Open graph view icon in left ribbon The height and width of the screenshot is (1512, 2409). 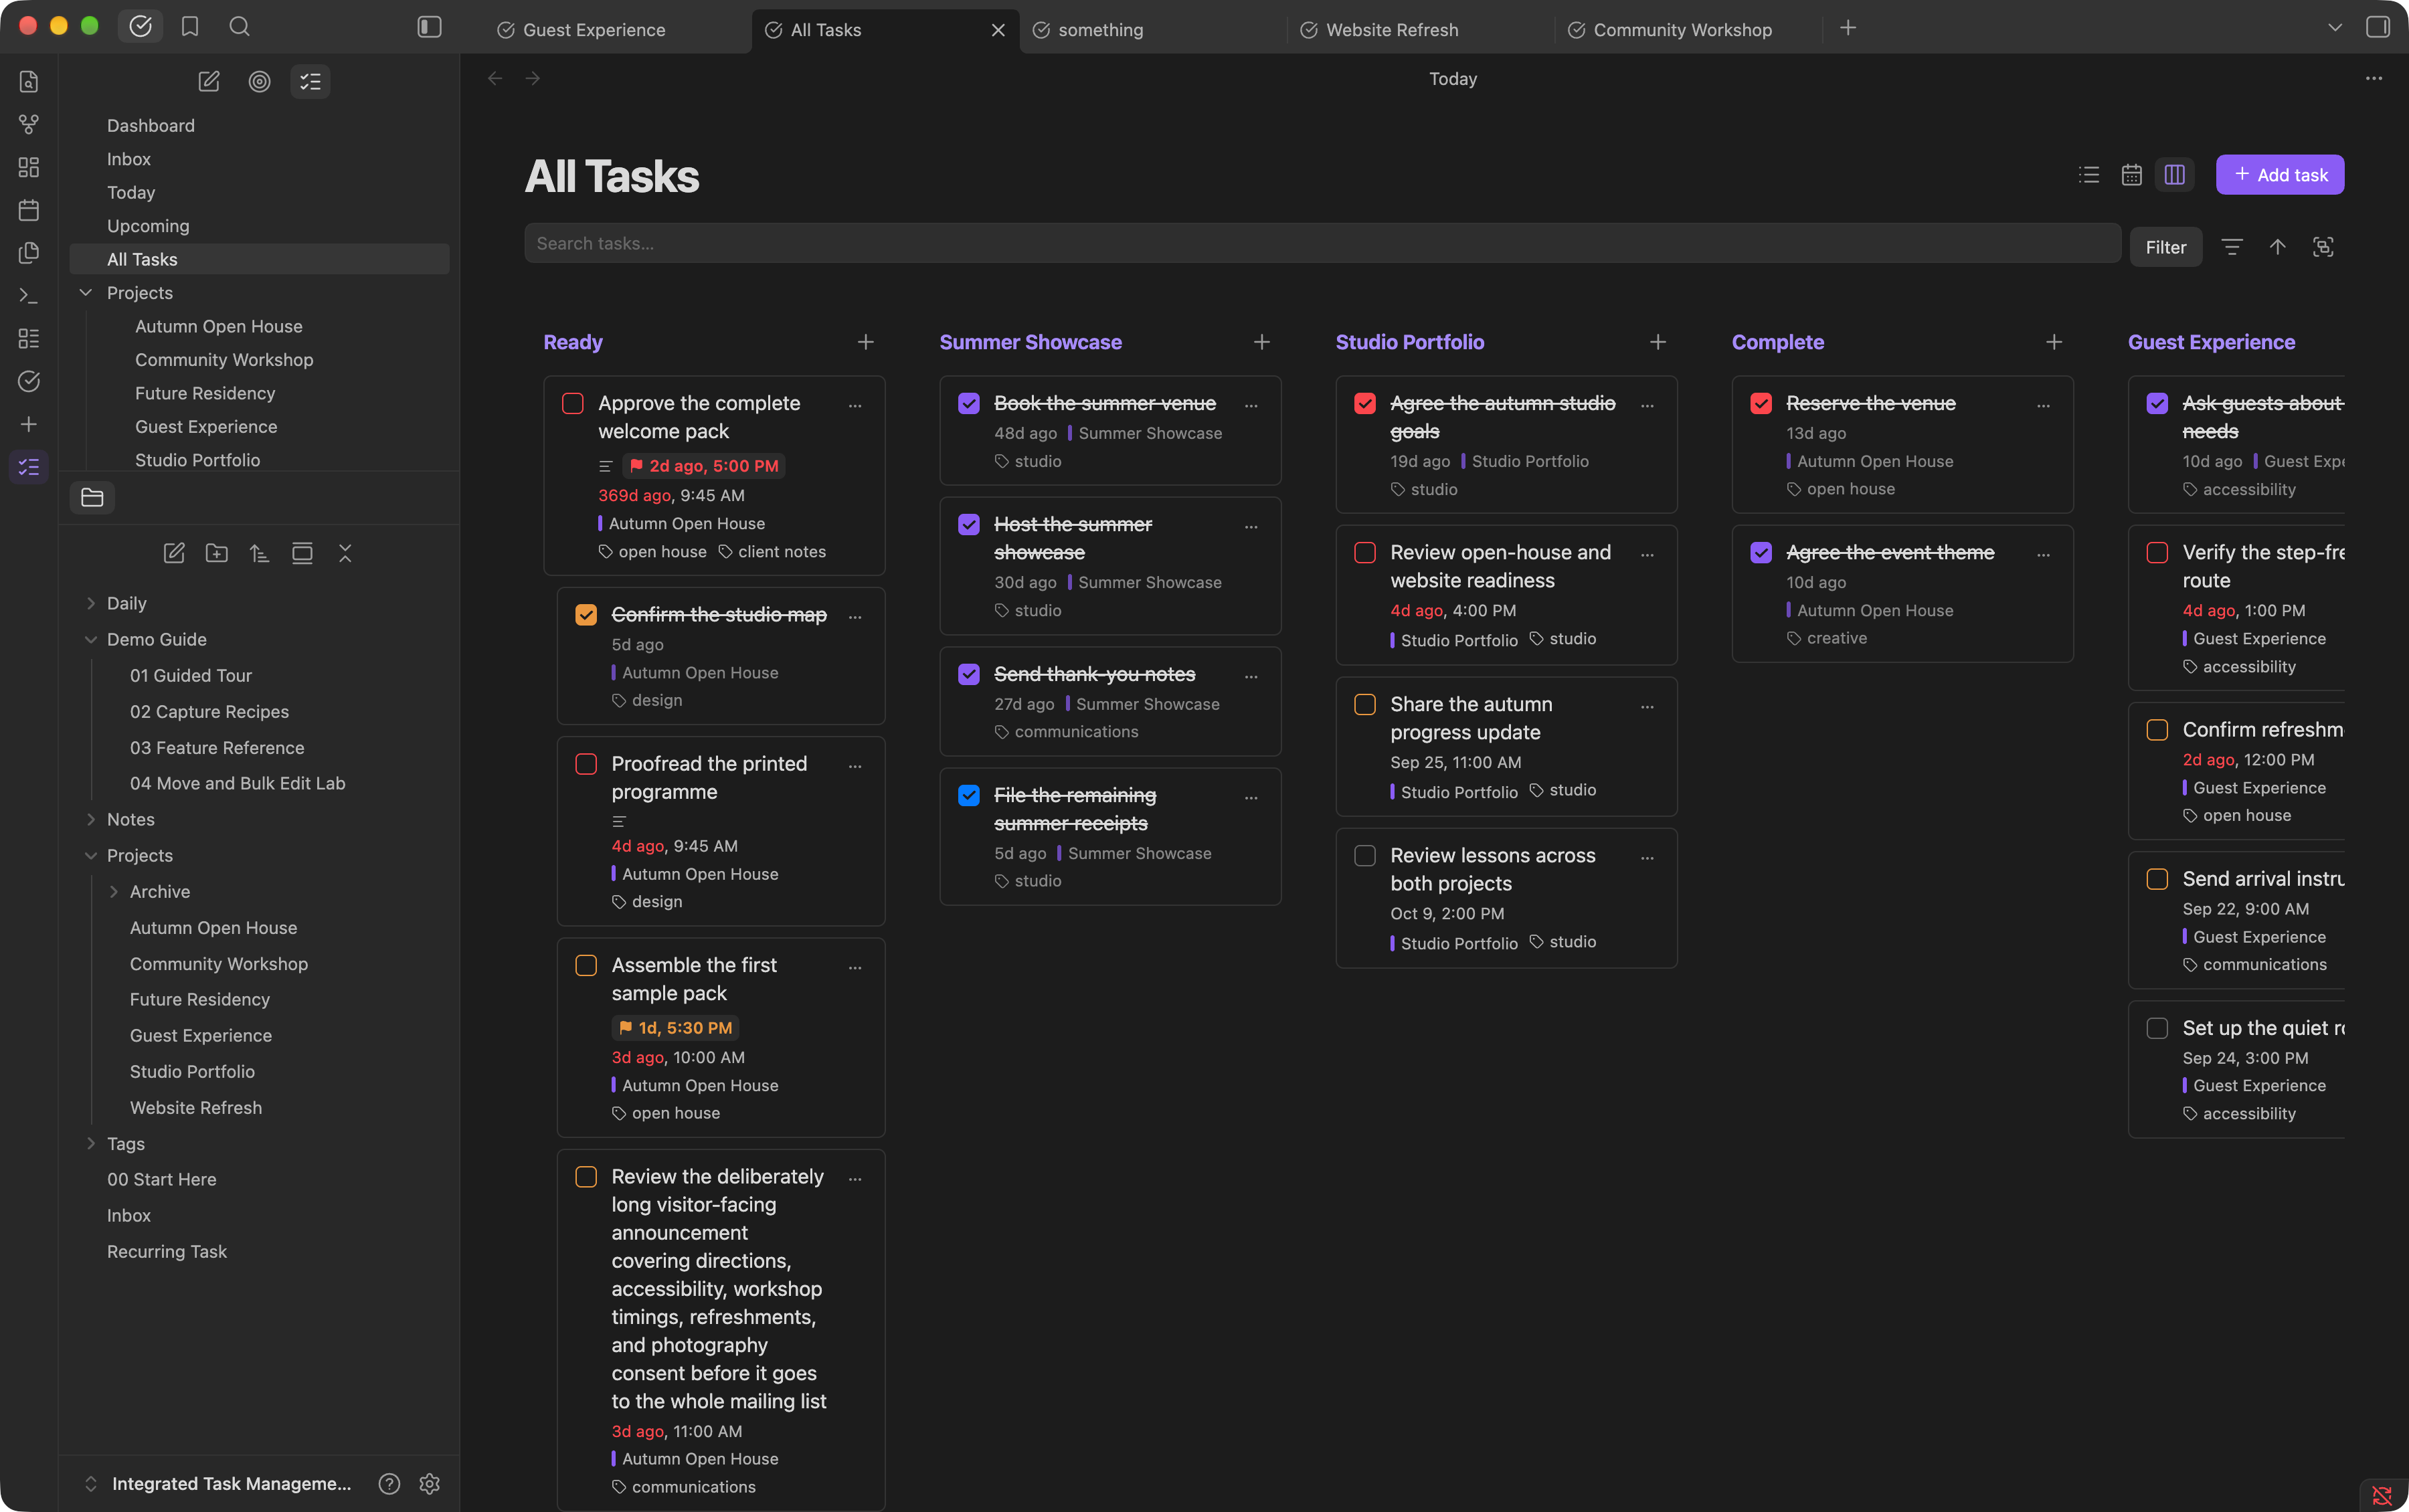click(x=29, y=124)
